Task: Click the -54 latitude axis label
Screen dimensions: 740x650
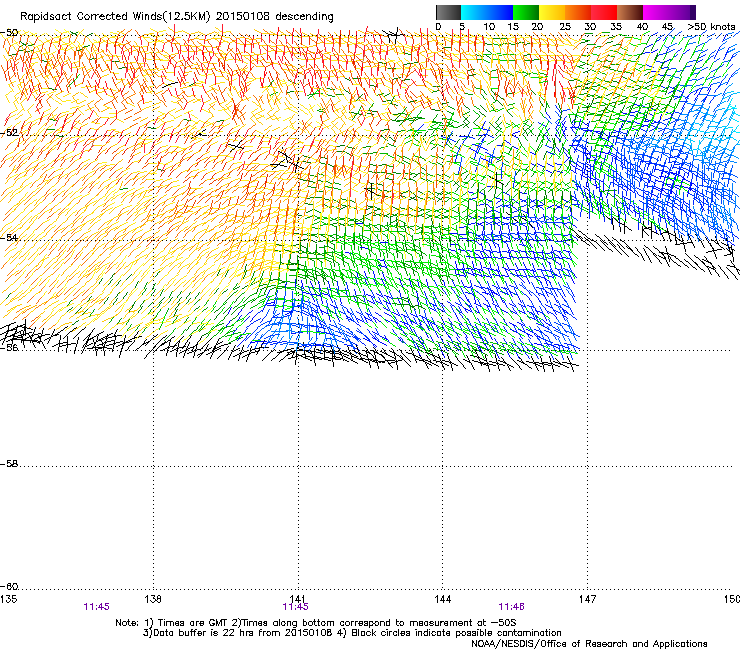Action: coord(9,237)
